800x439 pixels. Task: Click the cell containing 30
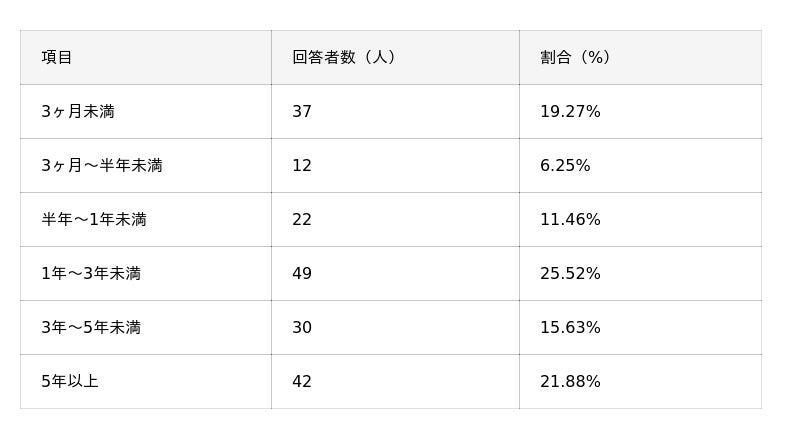click(302, 328)
